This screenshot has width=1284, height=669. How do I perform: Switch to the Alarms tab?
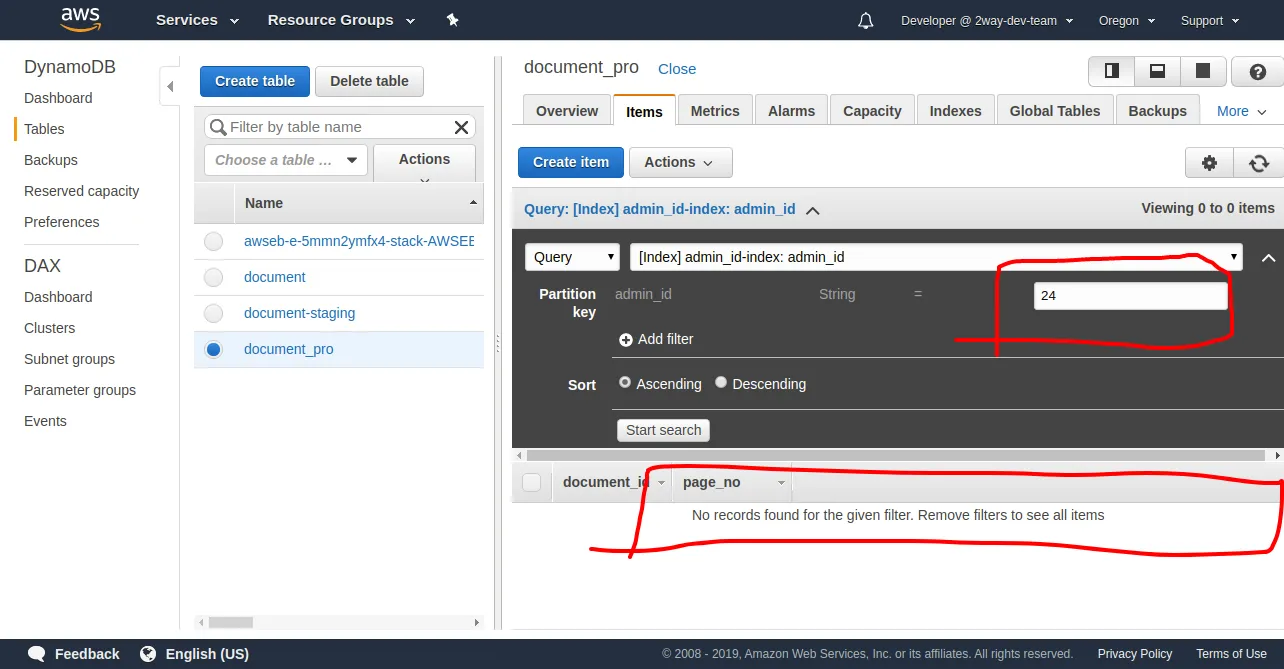pos(792,111)
